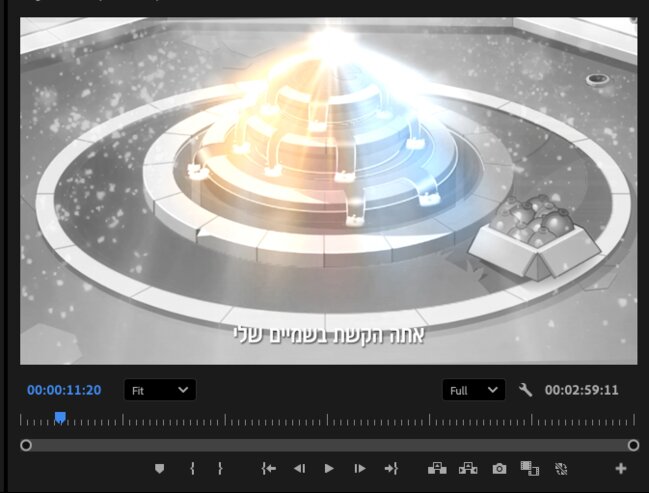Step back one frame

tap(299, 469)
